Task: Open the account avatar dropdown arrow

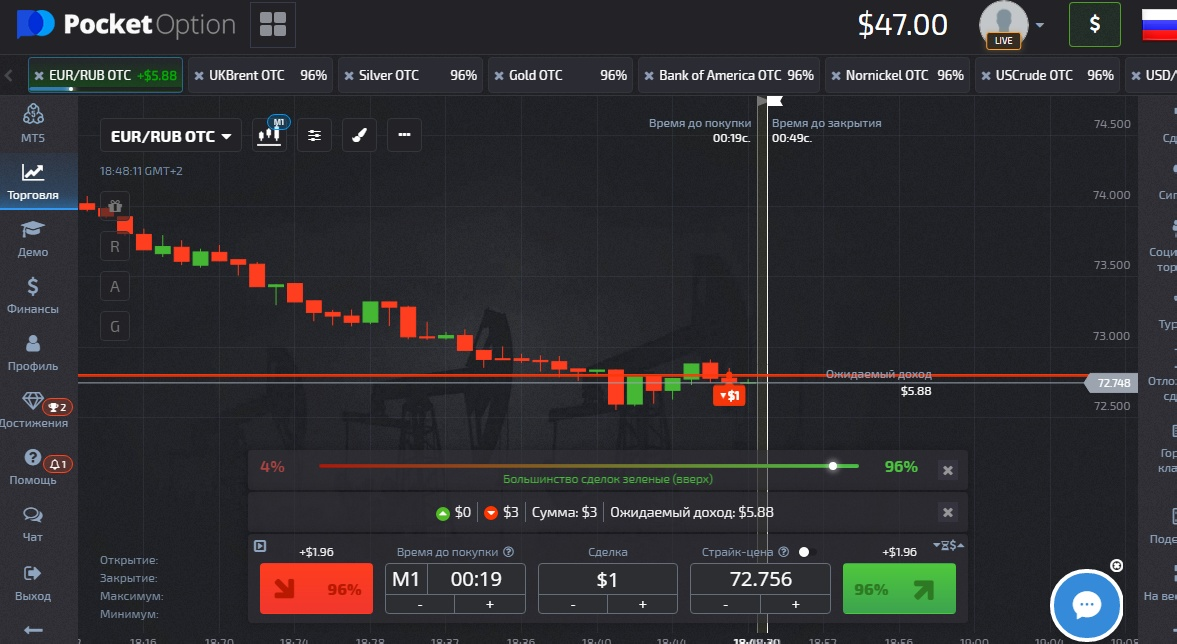Action: (x=1040, y=25)
